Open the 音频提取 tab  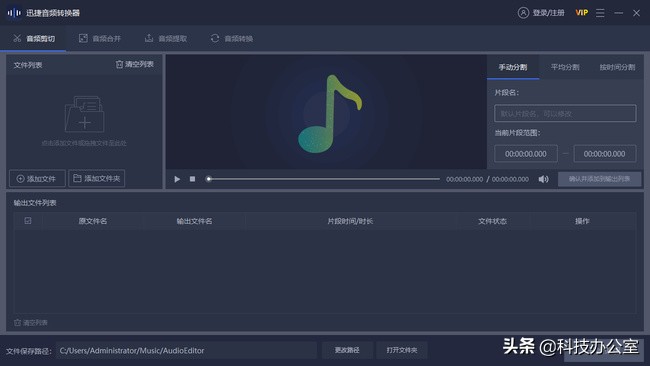coord(165,39)
